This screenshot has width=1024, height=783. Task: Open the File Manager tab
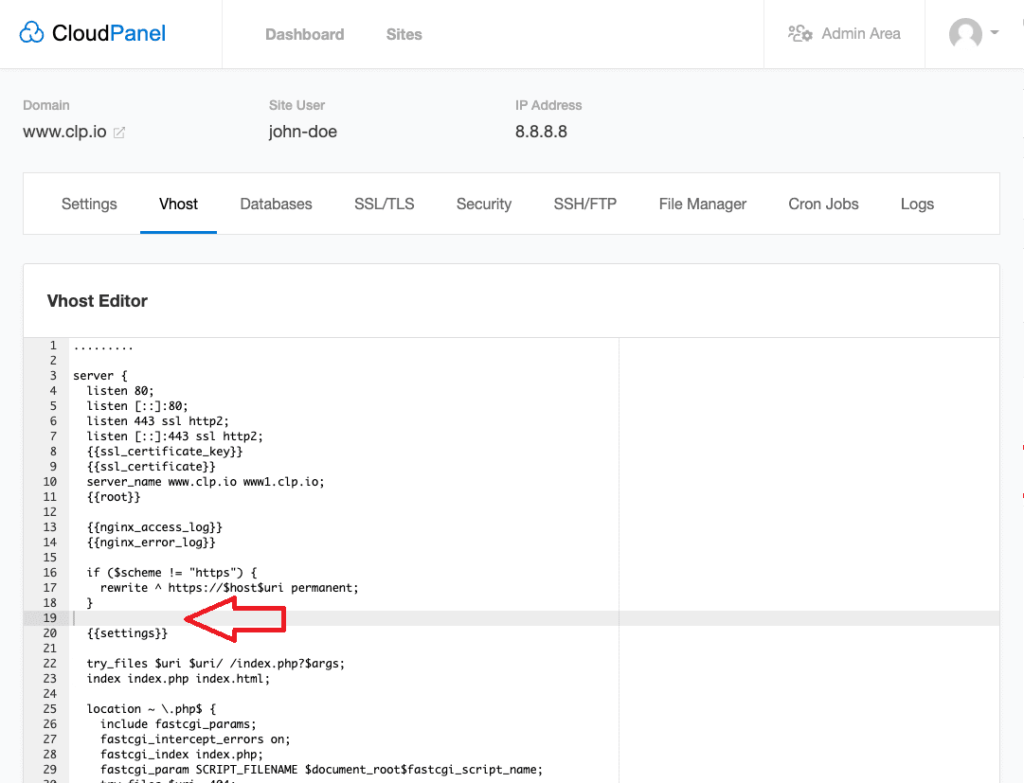tap(702, 204)
